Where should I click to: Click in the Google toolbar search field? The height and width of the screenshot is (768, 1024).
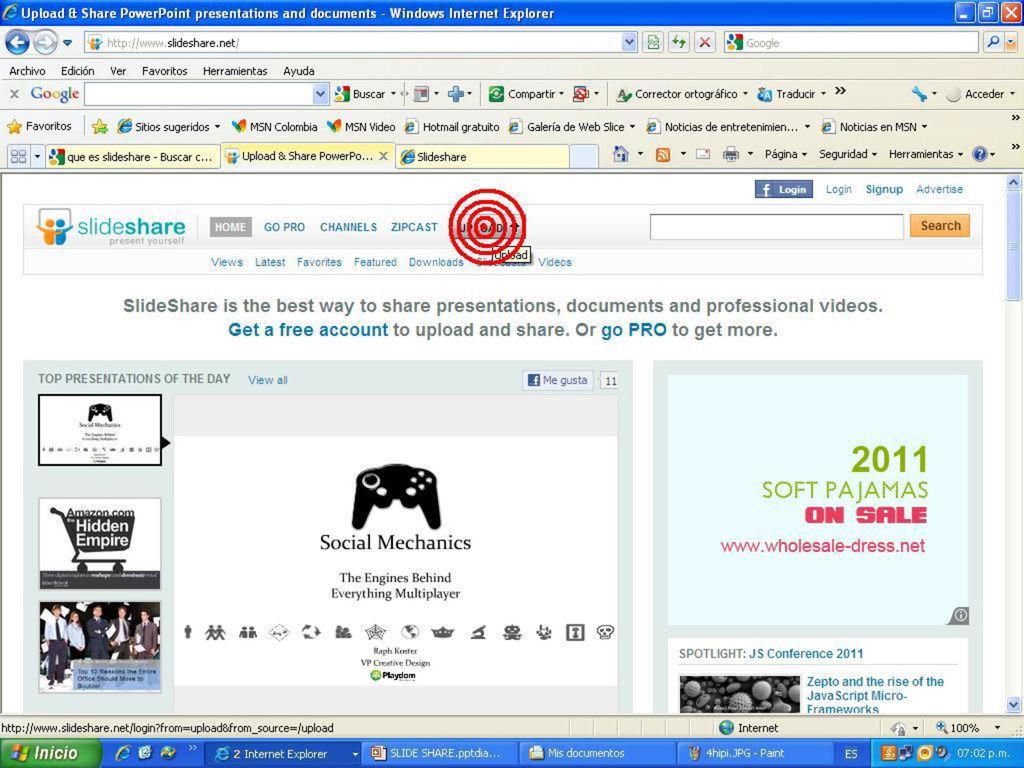[x=199, y=94]
